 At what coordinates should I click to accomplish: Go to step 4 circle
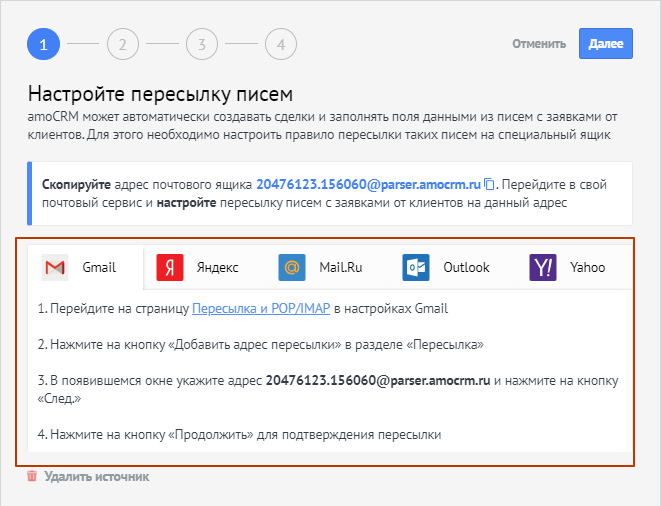[281, 44]
